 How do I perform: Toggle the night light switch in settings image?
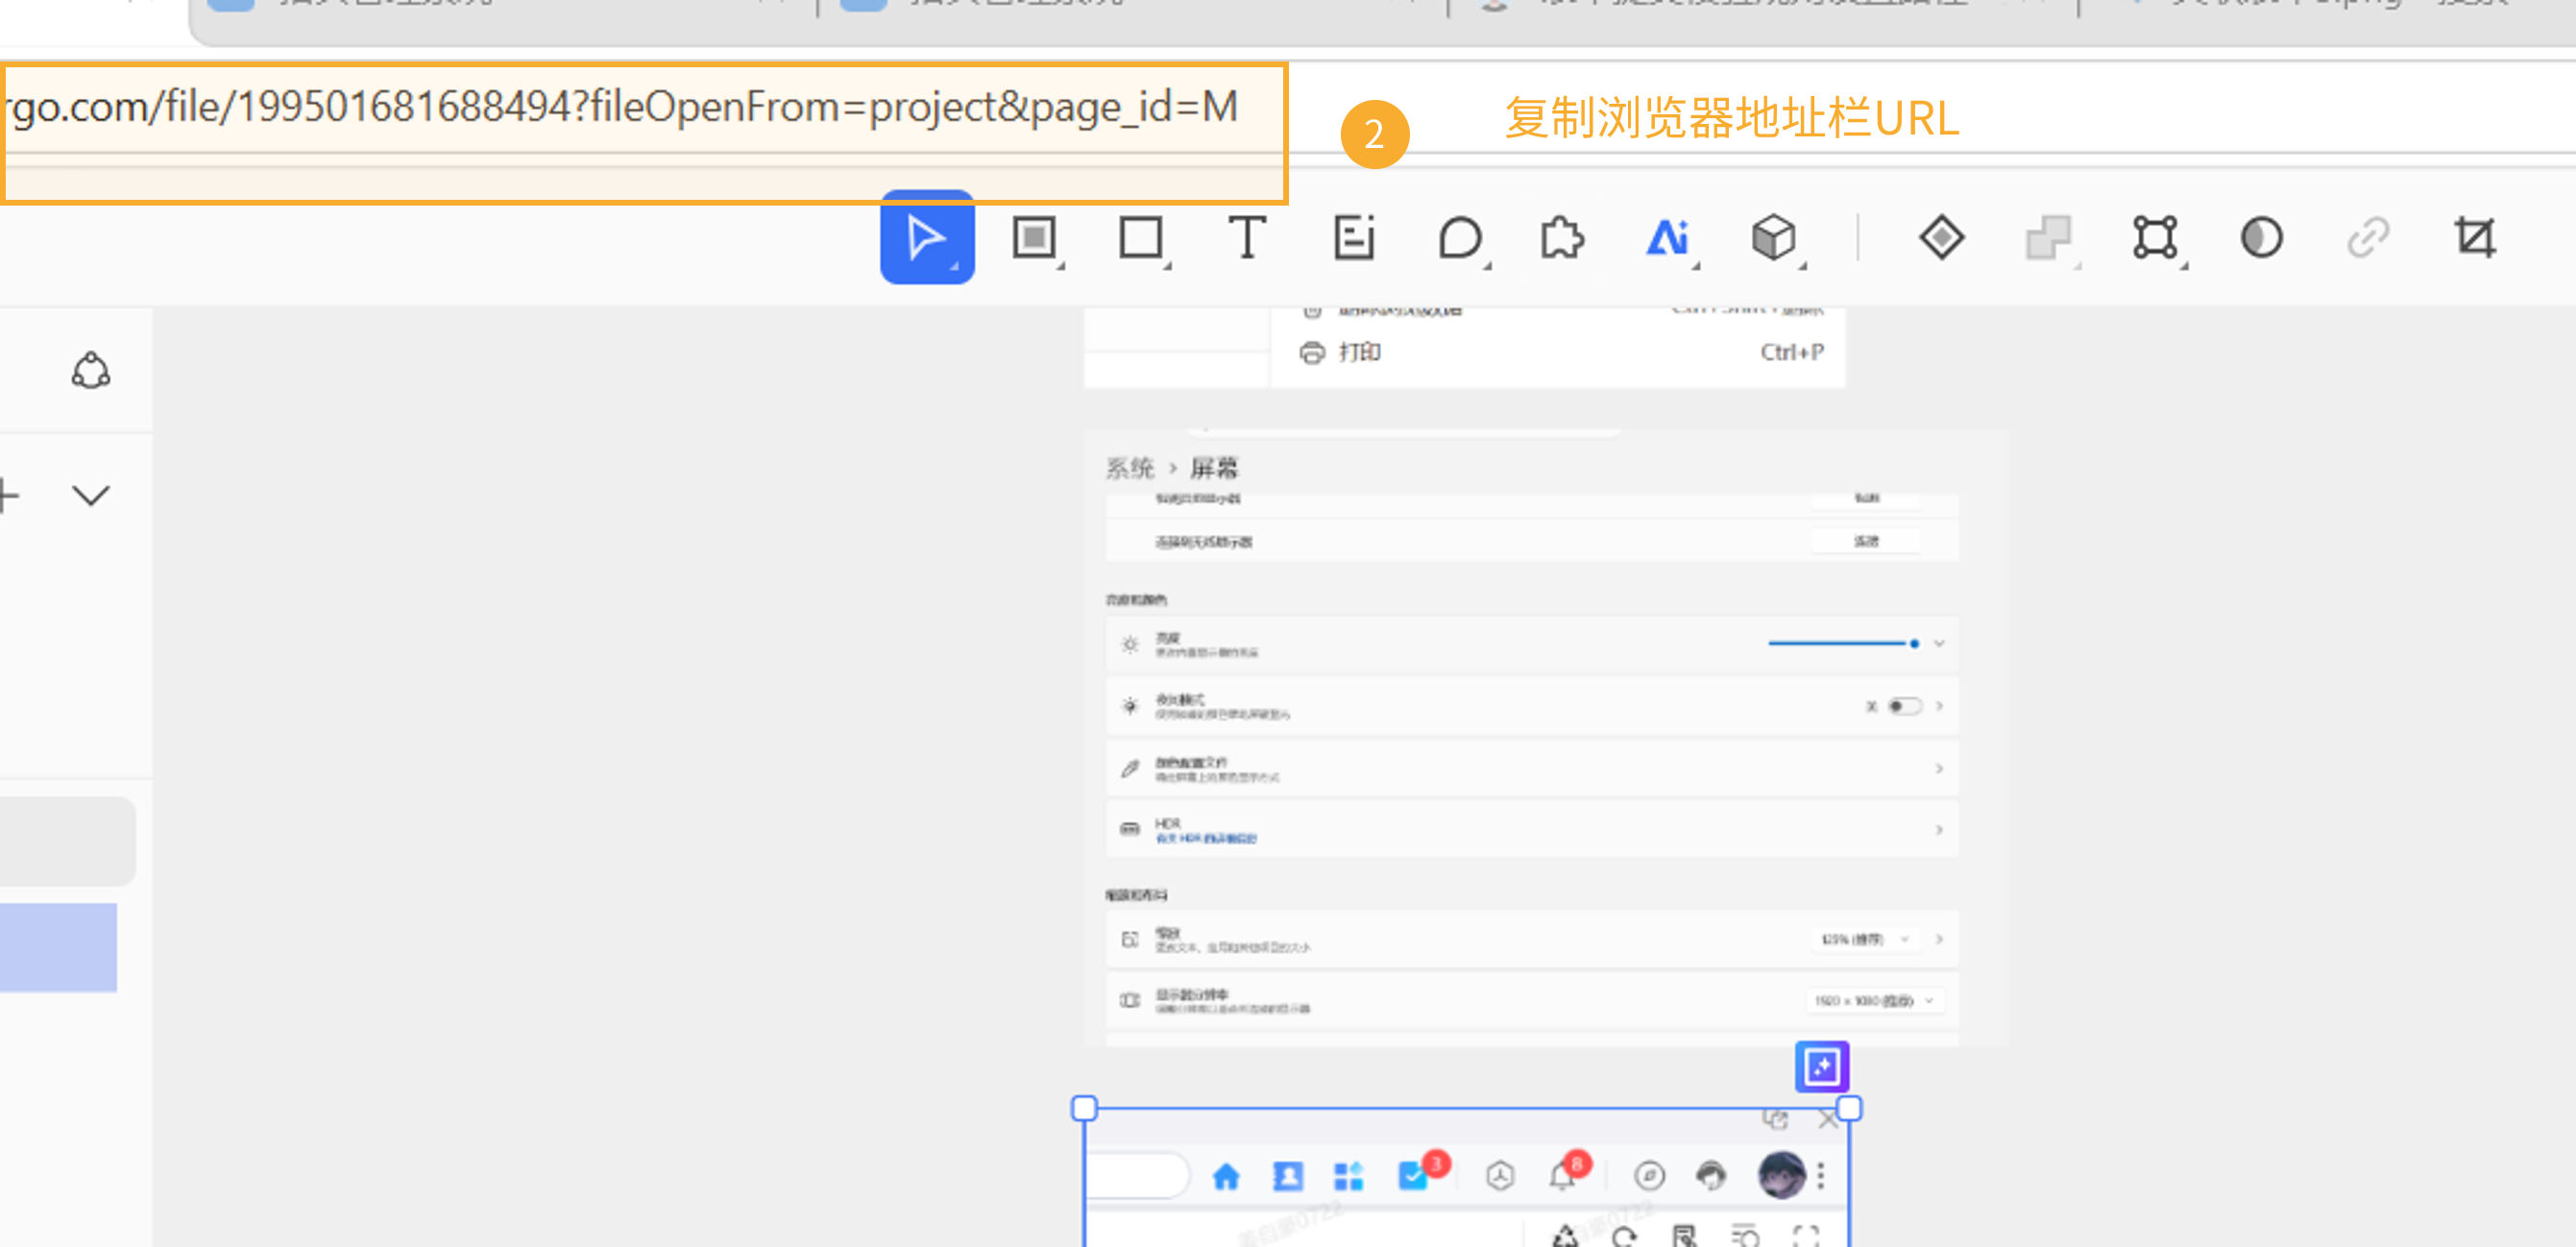[1904, 706]
